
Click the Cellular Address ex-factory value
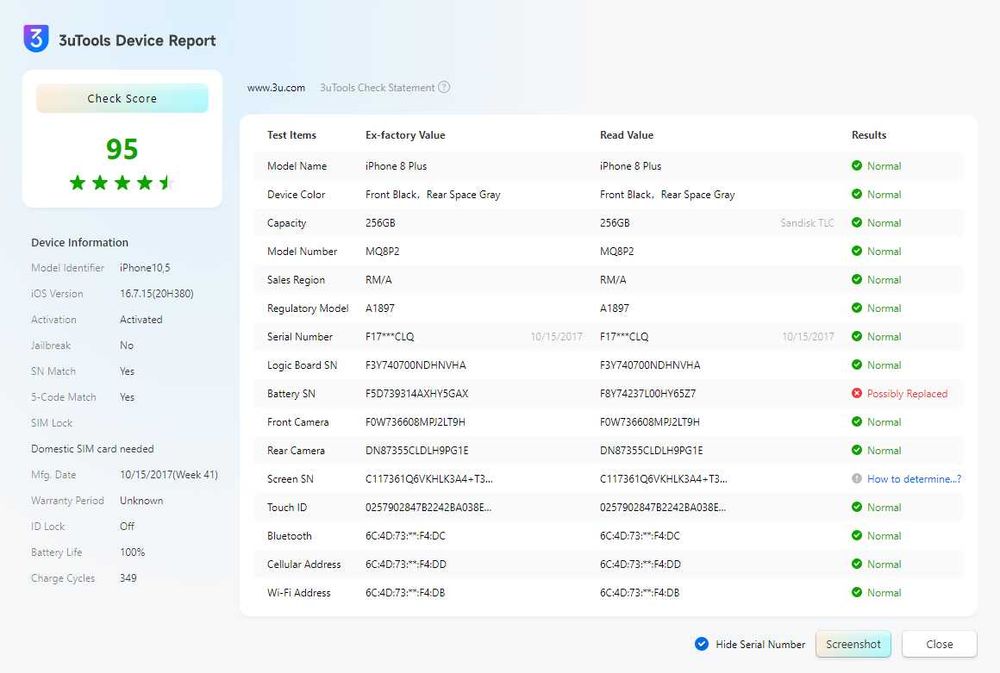pyautogui.click(x=406, y=564)
